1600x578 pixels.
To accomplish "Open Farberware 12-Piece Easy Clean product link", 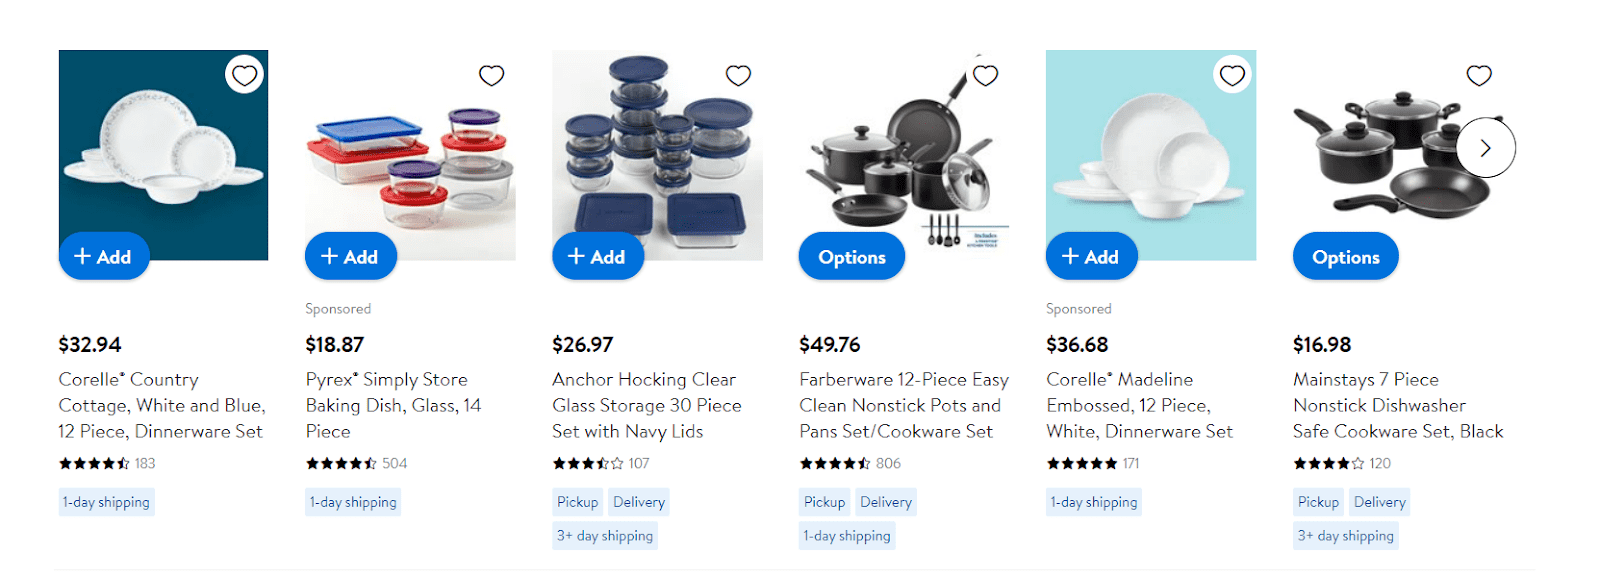I will click(x=904, y=405).
